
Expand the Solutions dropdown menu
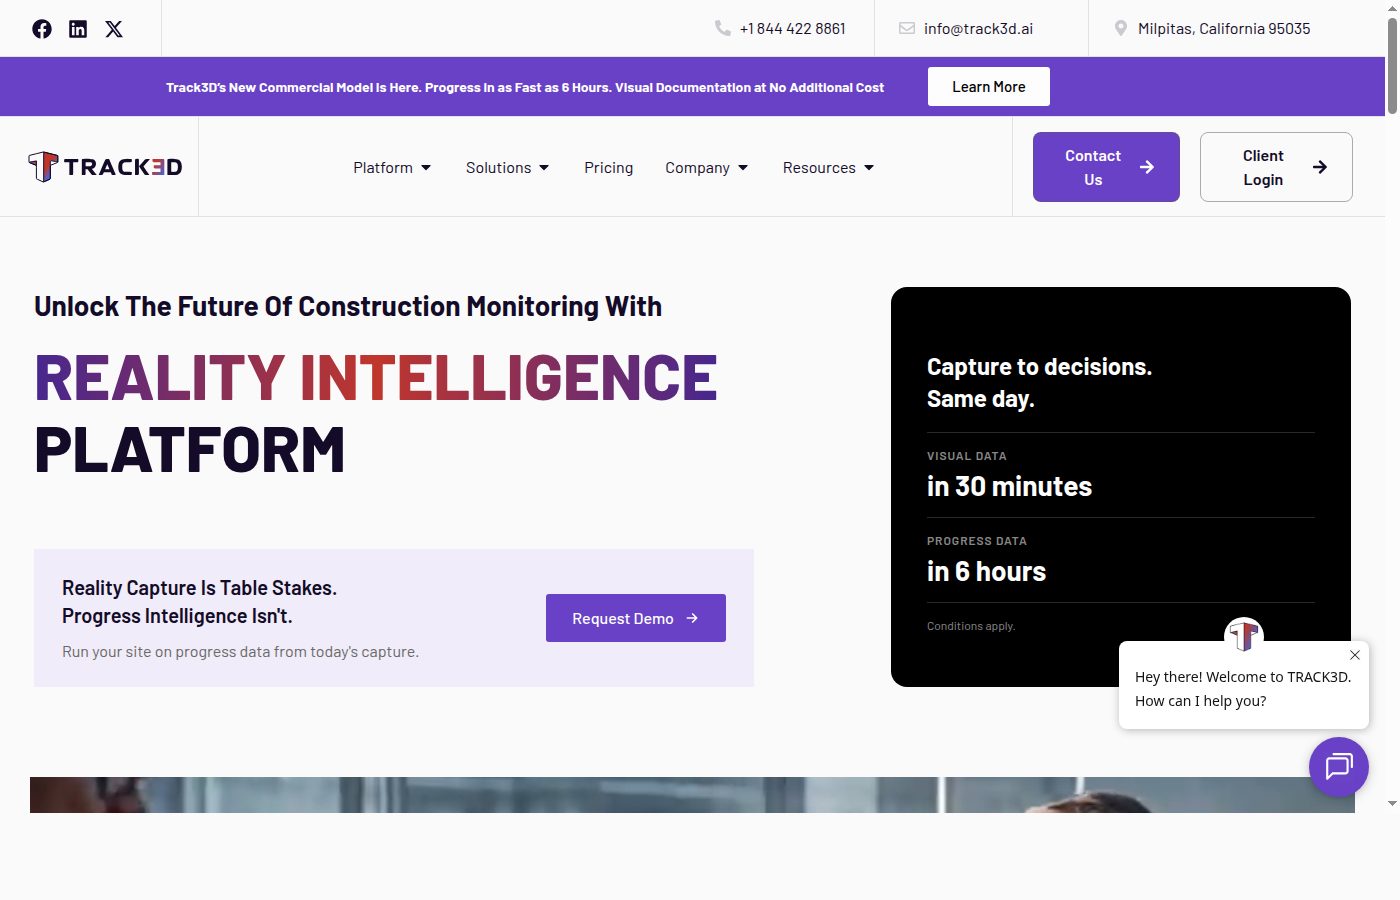(508, 168)
